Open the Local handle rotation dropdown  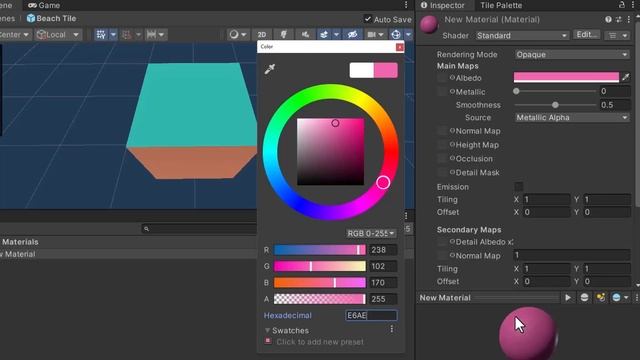coord(58,35)
